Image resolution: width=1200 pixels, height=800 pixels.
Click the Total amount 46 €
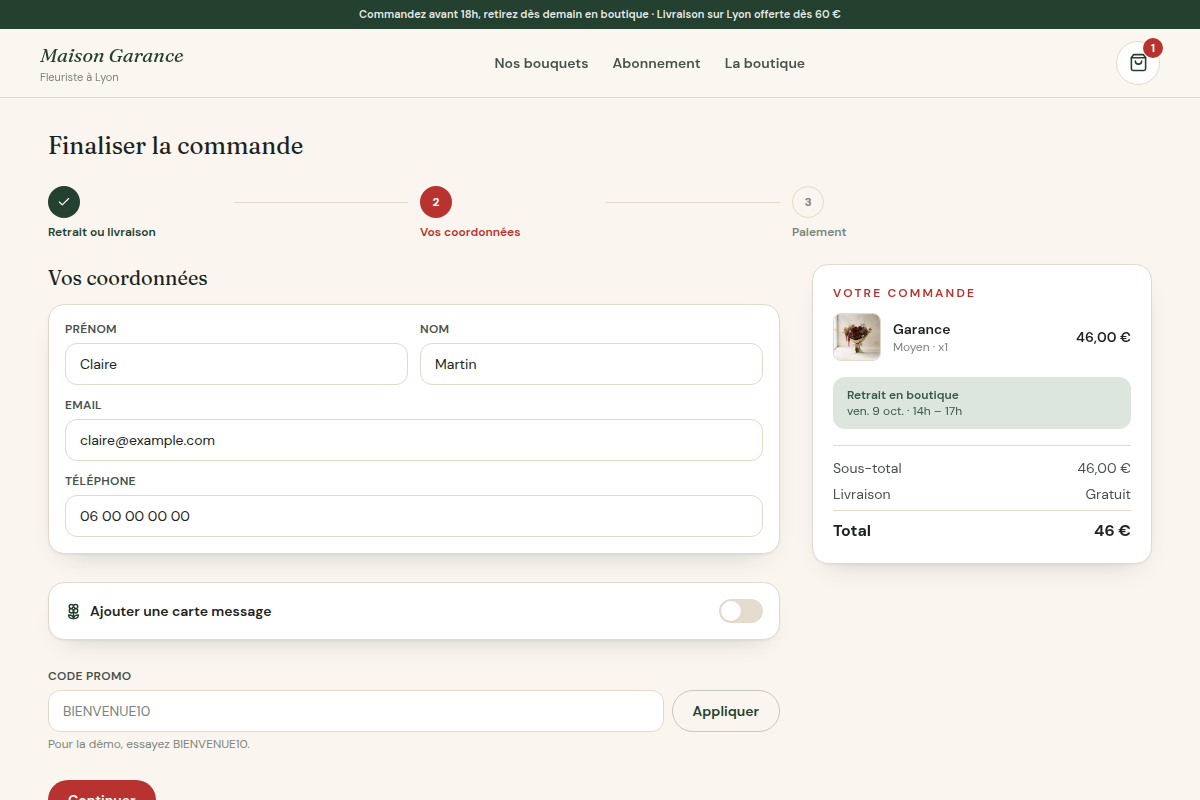(1112, 531)
